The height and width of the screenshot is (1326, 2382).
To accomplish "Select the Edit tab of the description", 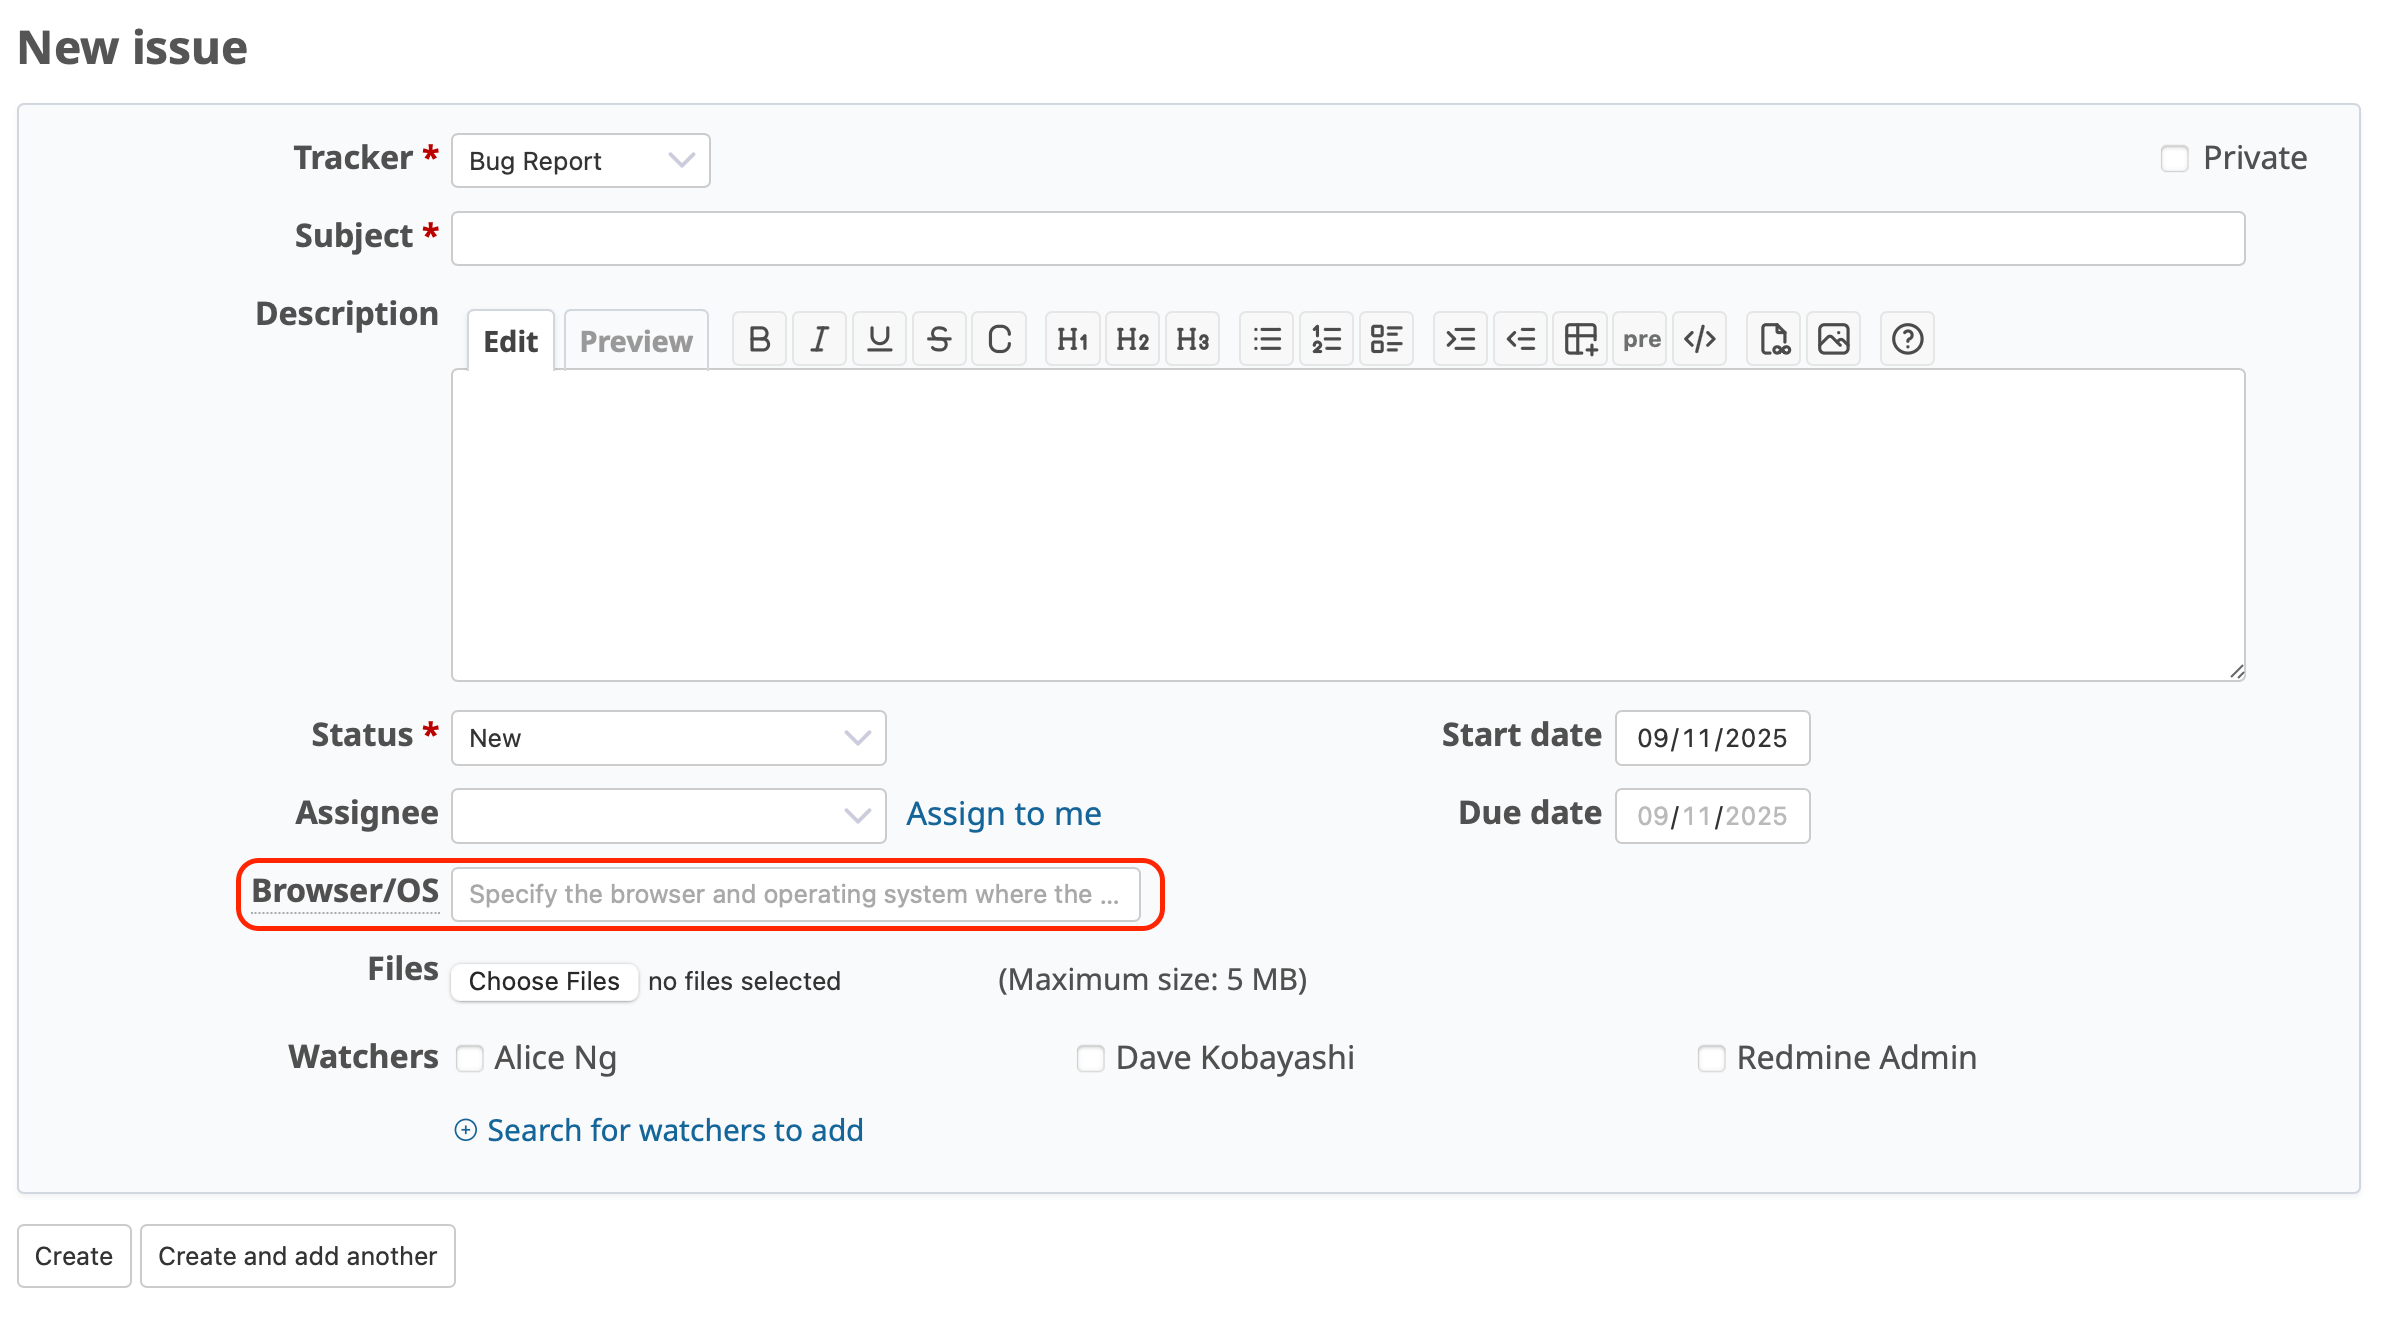I will (510, 341).
